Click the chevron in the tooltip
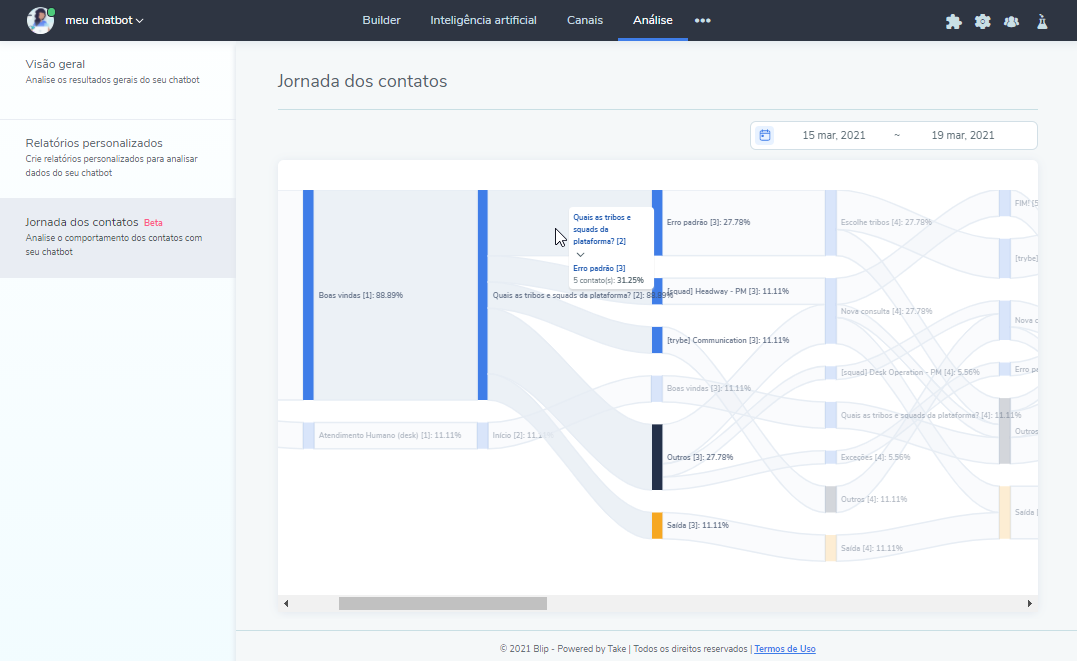 (580, 255)
